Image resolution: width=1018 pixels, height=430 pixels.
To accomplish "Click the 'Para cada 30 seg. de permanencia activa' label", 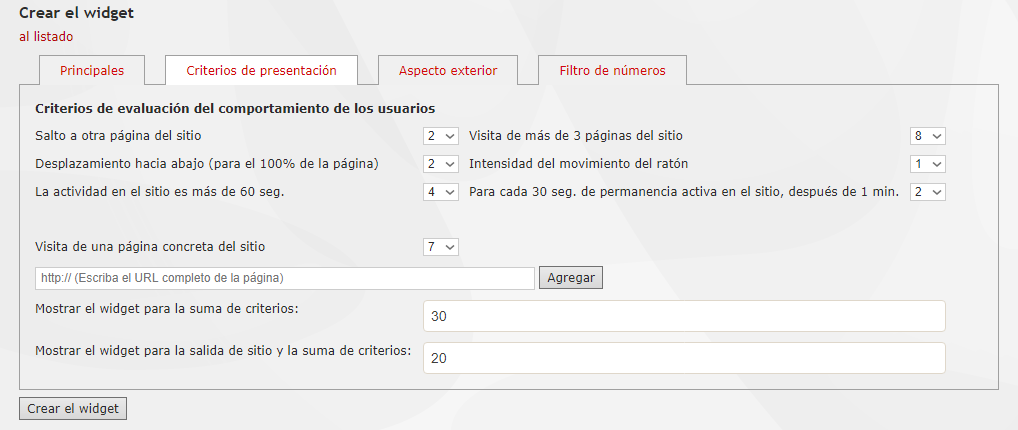I will tap(684, 192).
